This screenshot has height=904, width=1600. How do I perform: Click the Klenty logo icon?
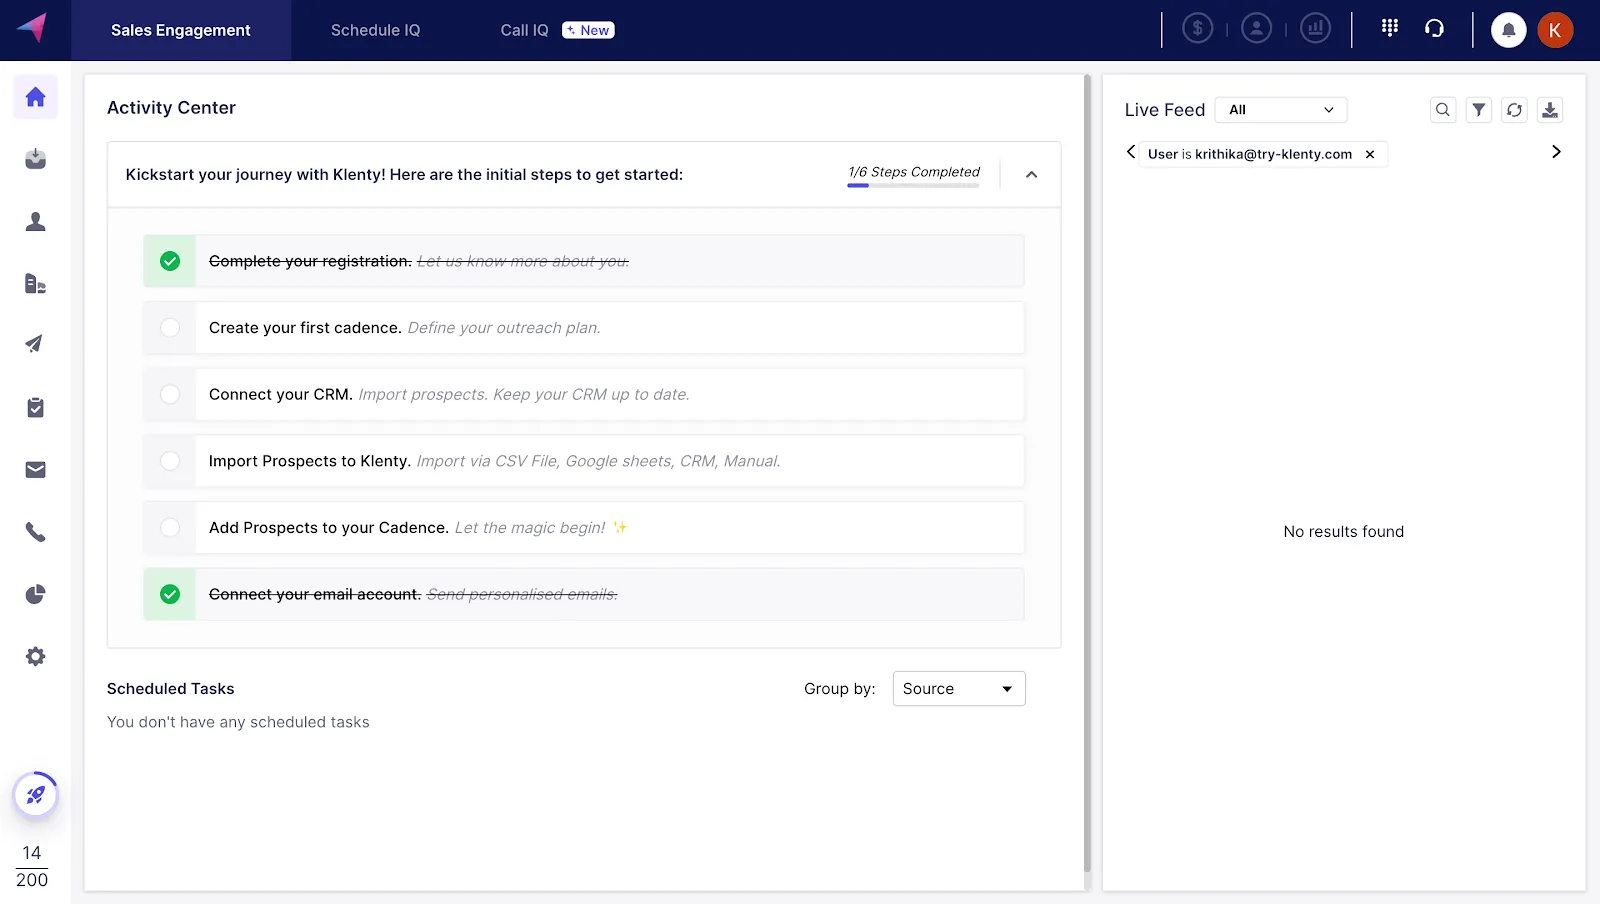point(33,28)
